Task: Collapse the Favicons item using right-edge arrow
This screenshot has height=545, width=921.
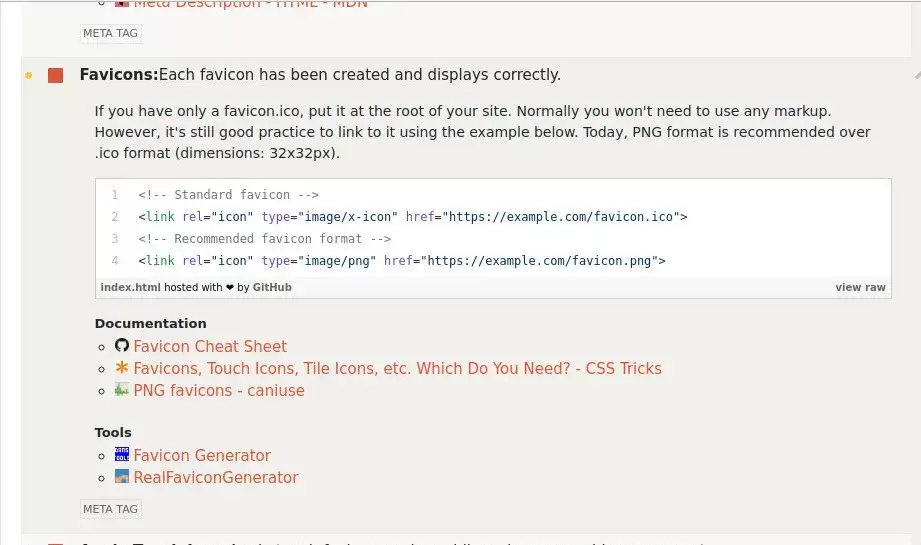Action: coord(915,75)
